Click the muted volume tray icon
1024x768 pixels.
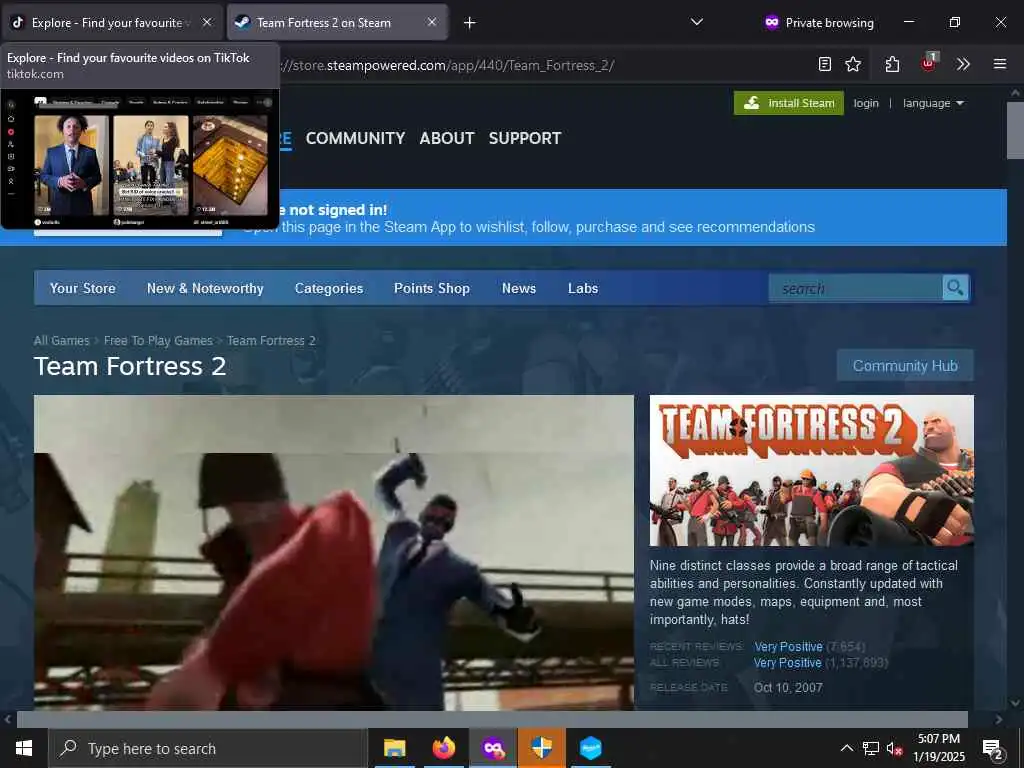click(x=894, y=748)
